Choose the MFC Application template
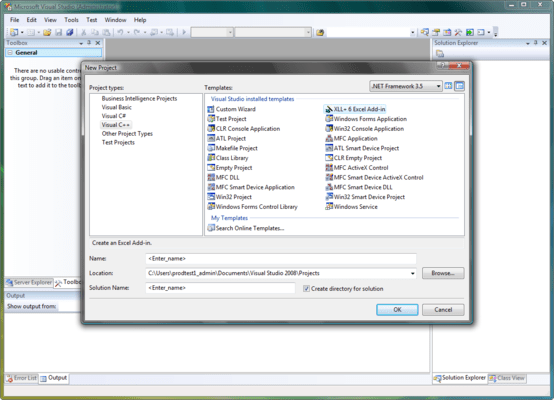Viewport: 554px width, 400px height. point(352,139)
